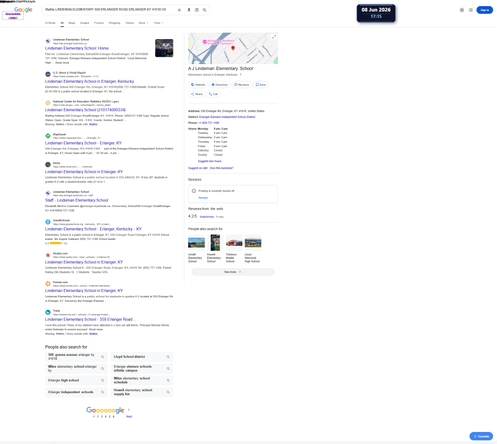Click the Google logo at top left

(23, 10)
